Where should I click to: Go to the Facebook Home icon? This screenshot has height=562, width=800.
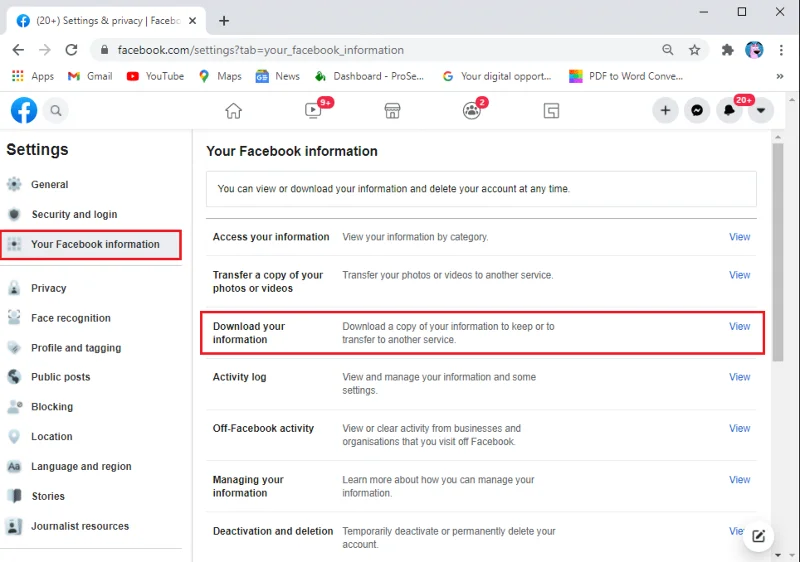pos(234,111)
